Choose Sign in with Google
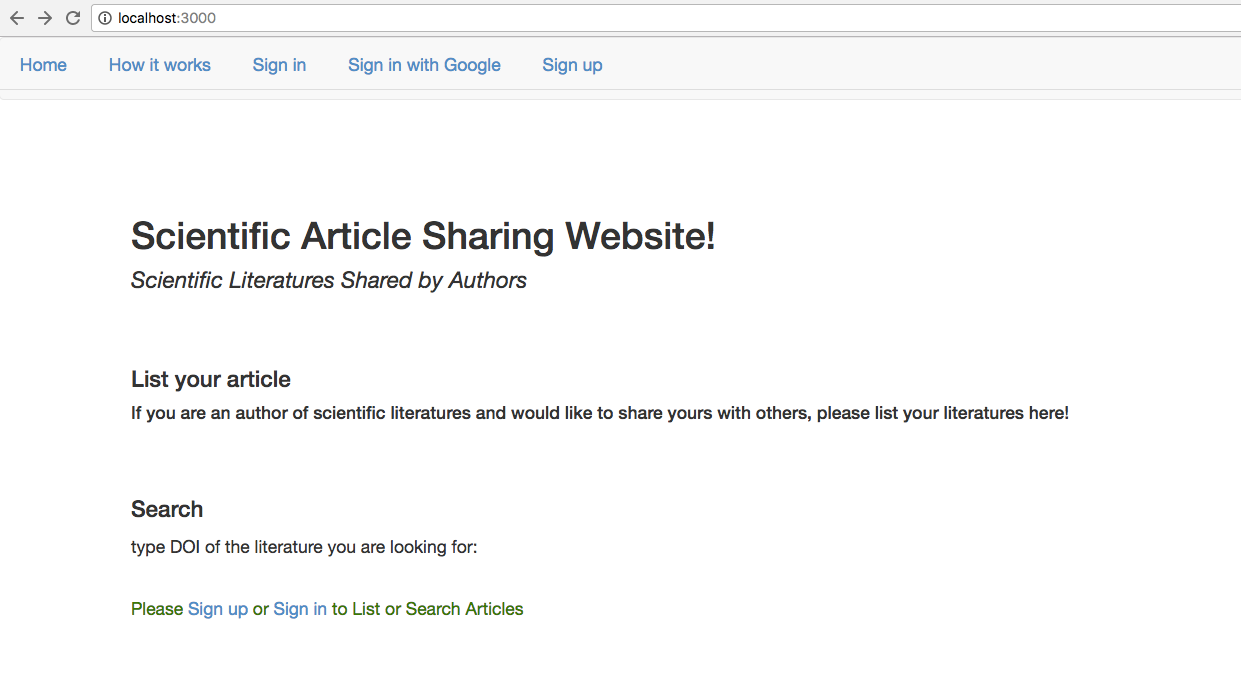This screenshot has height=673, width=1241. (x=424, y=65)
